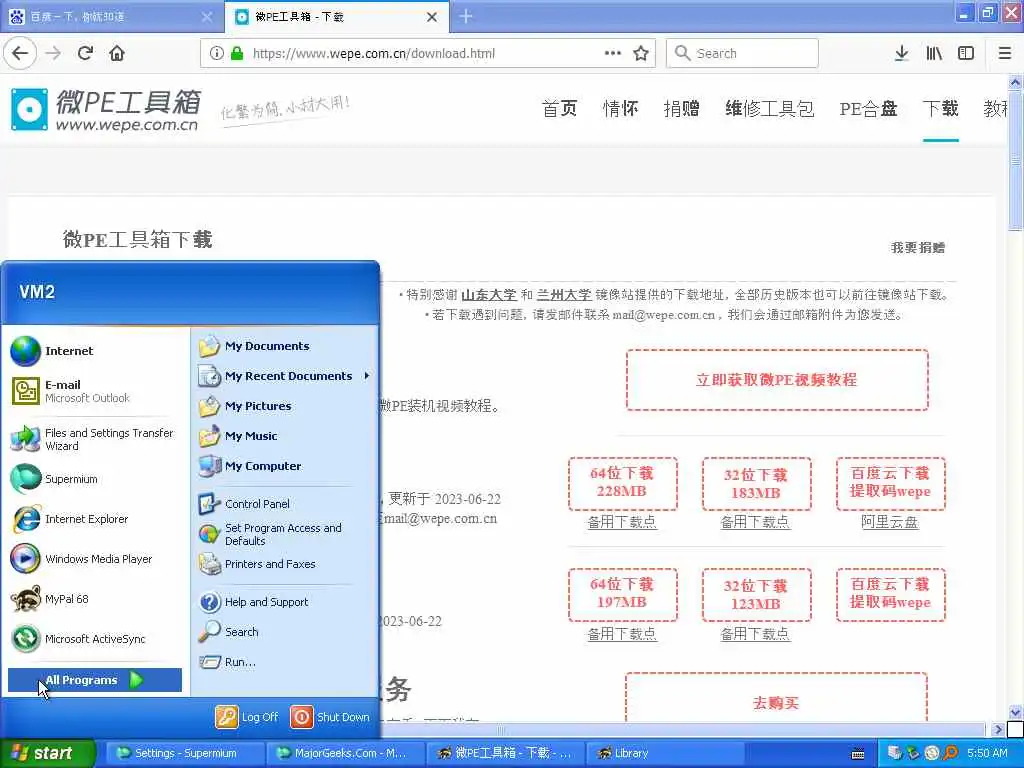
Task: Click the vertical scrollbar down arrow
Action: (x=1016, y=712)
